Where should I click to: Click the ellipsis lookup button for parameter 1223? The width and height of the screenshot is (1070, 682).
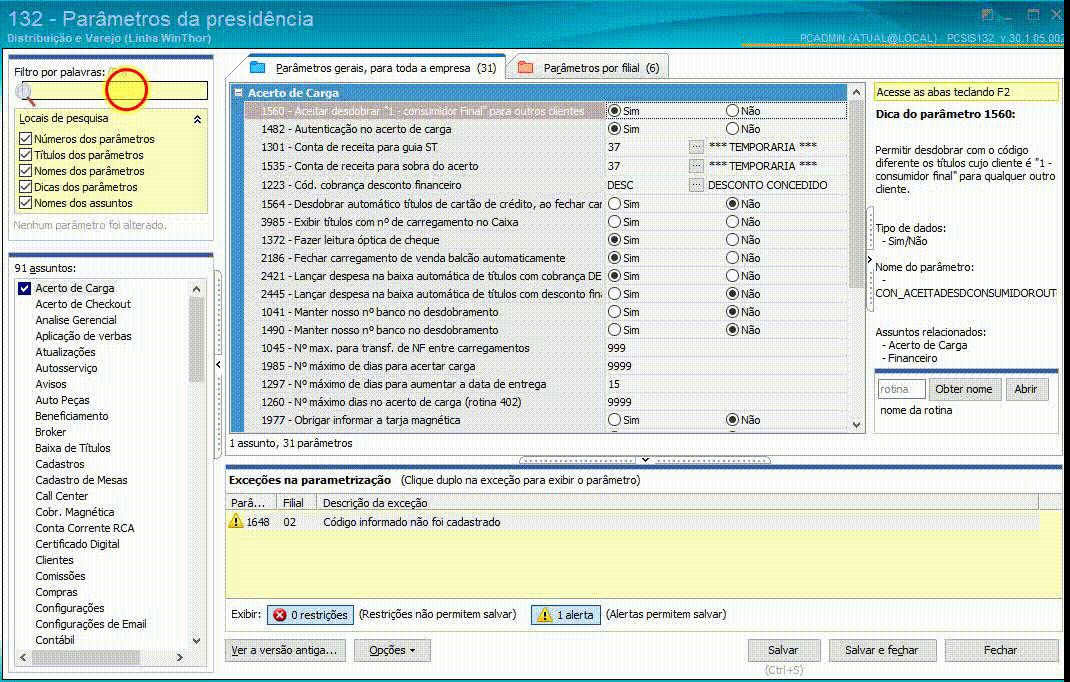point(695,185)
